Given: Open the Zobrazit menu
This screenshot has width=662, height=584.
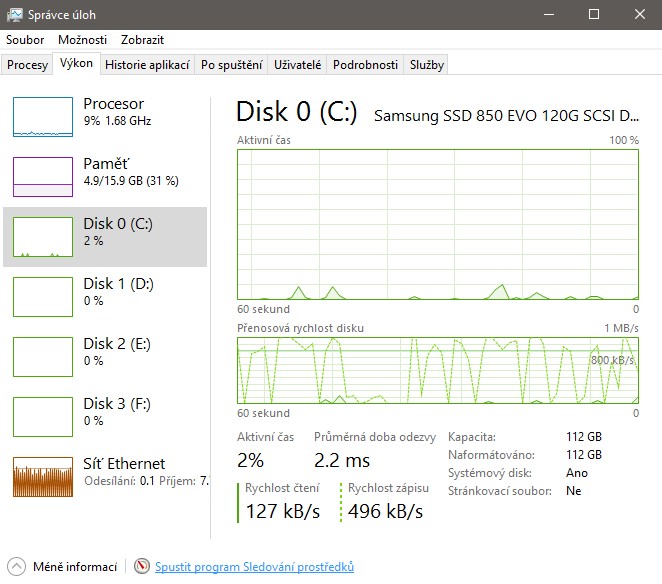Looking at the screenshot, I should coord(142,40).
